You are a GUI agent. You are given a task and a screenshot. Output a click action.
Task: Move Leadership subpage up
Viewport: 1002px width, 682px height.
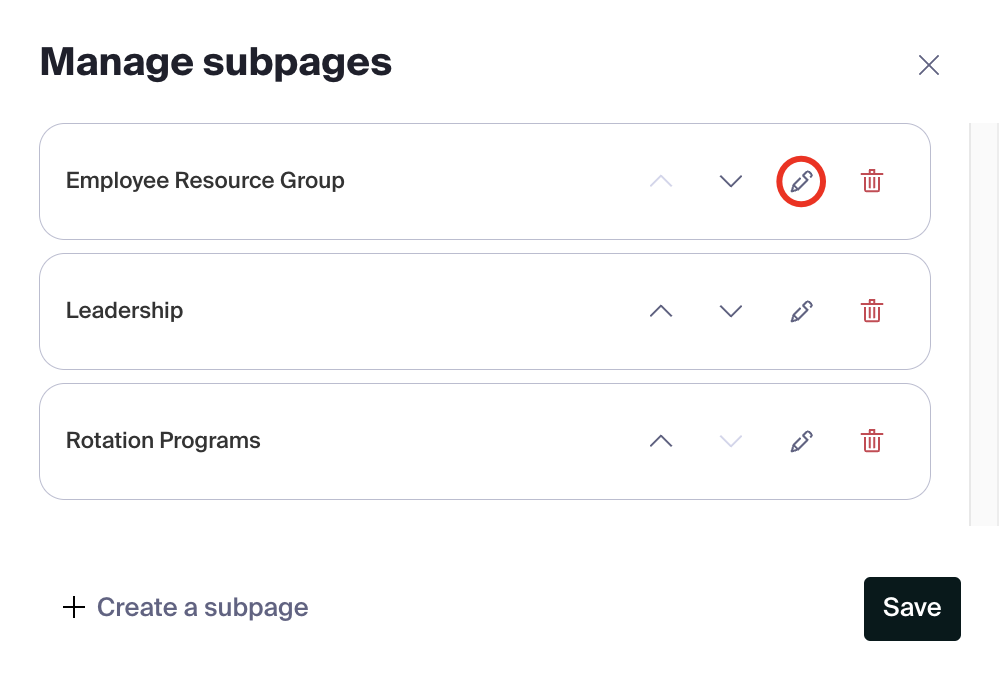661,311
